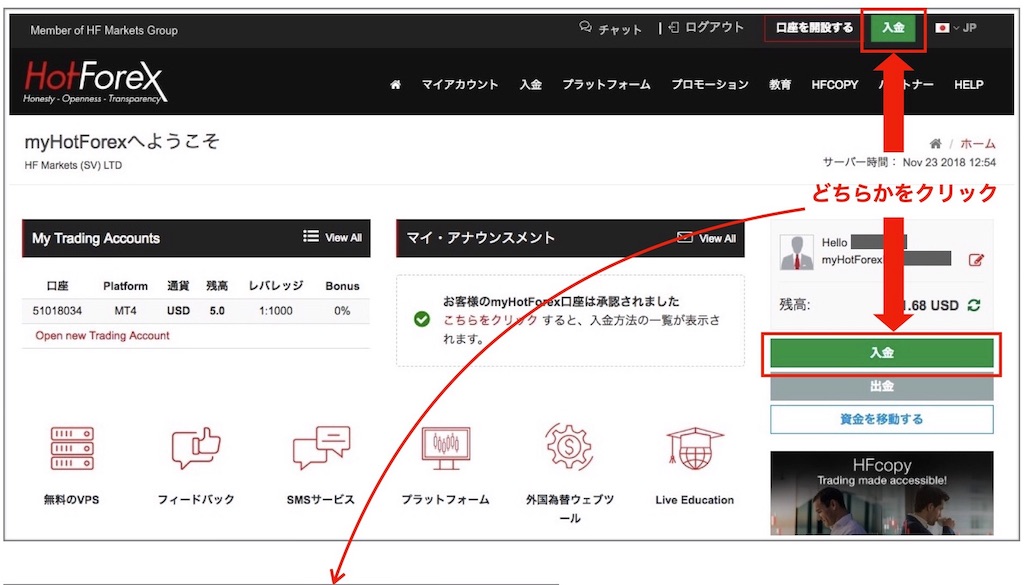
Task: Click breadcrumb home icon
Action: tap(935, 144)
